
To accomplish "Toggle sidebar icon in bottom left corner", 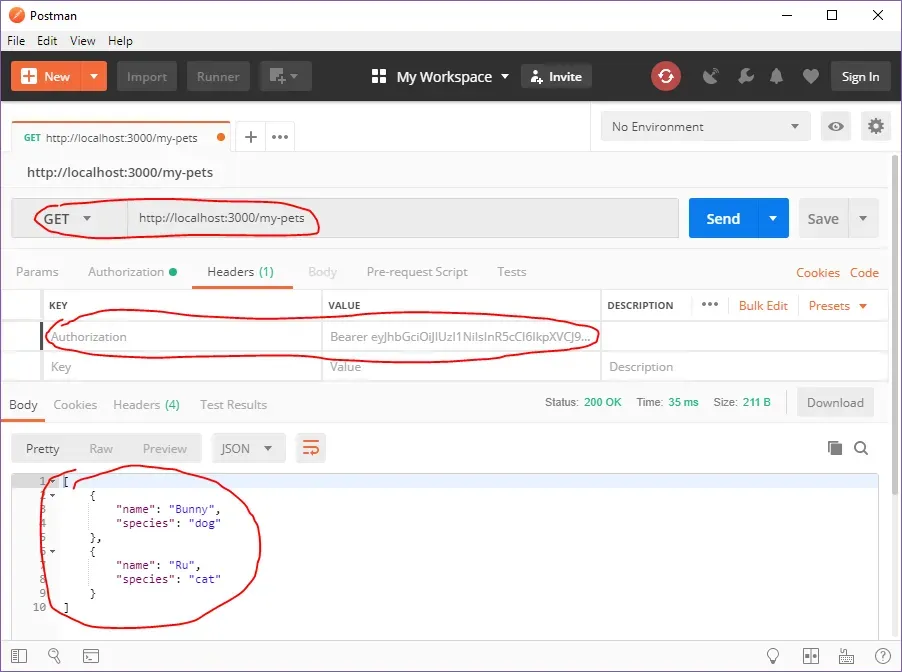I will pyautogui.click(x=19, y=656).
